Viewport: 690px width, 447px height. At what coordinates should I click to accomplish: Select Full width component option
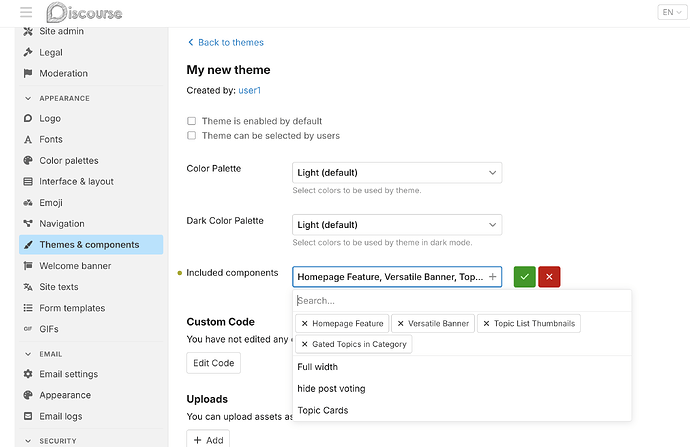(462, 367)
